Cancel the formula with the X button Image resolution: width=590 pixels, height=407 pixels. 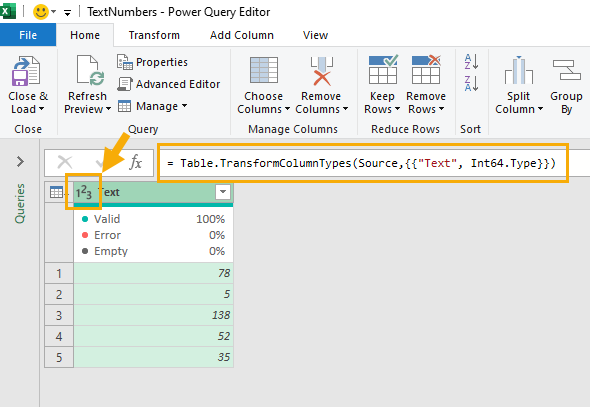tap(65, 162)
